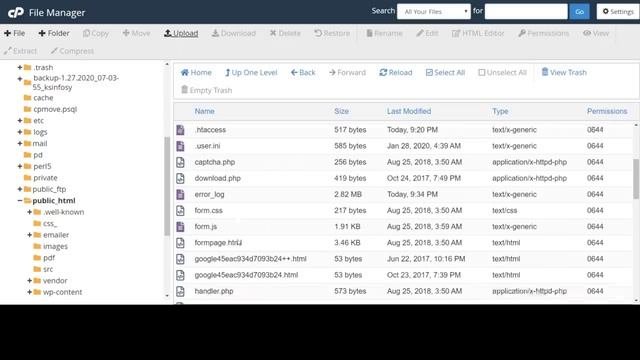Click the .htaccess file icon

180,130
